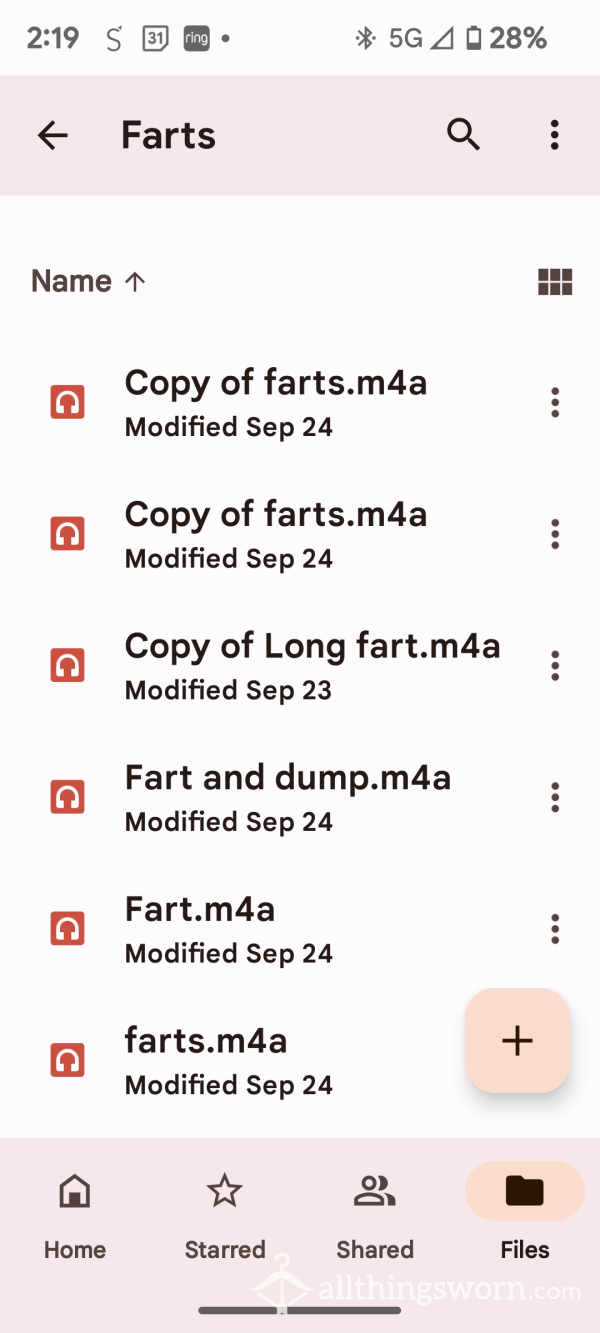This screenshot has width=600, height=1333.
Task: Open the folder's overflow menu in header
Action: 554,135
